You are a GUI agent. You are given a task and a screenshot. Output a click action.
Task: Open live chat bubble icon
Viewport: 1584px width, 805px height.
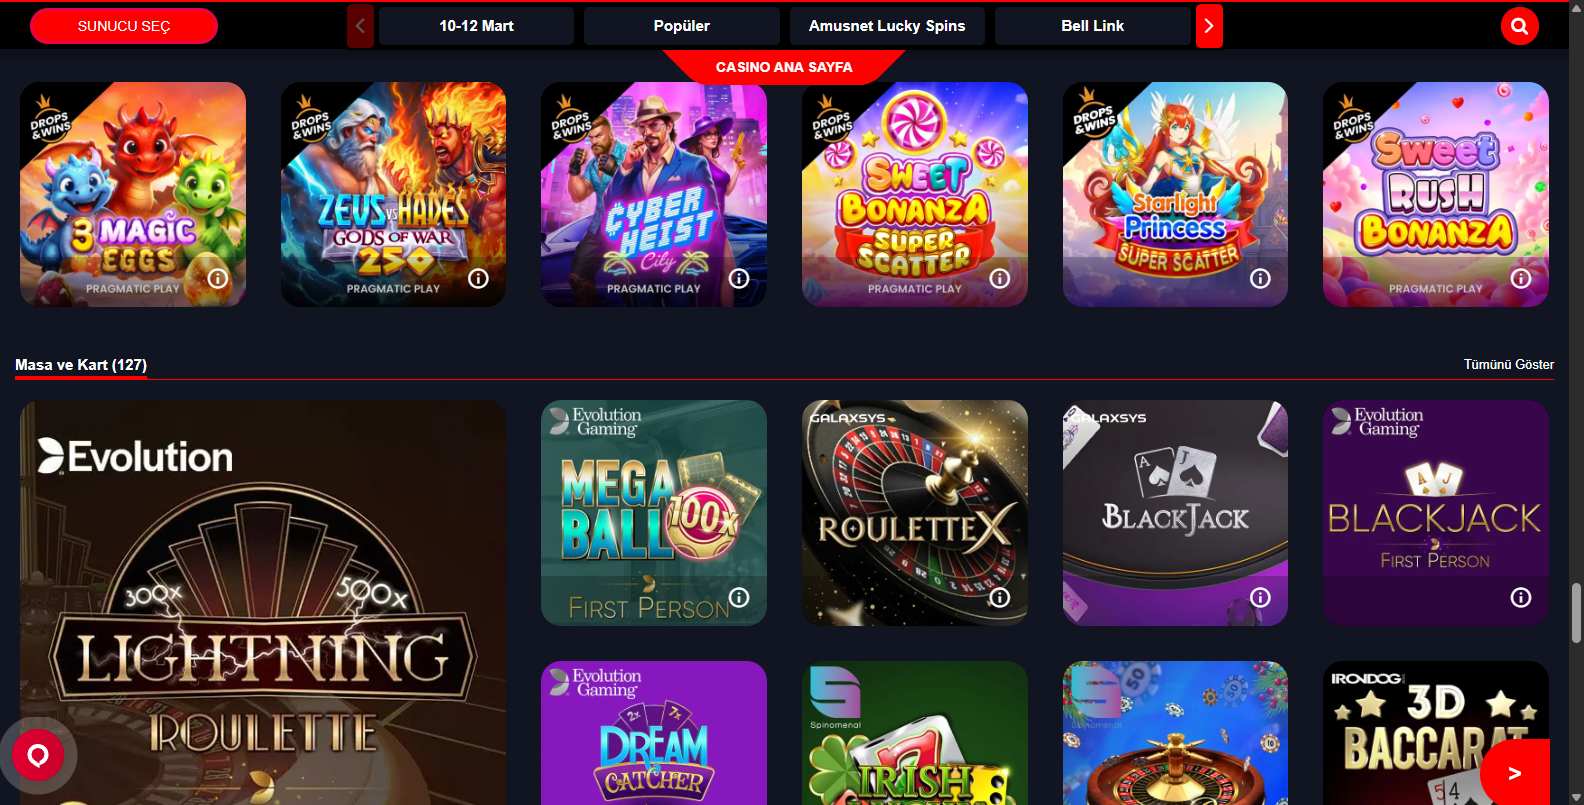[x=38, y=755]
